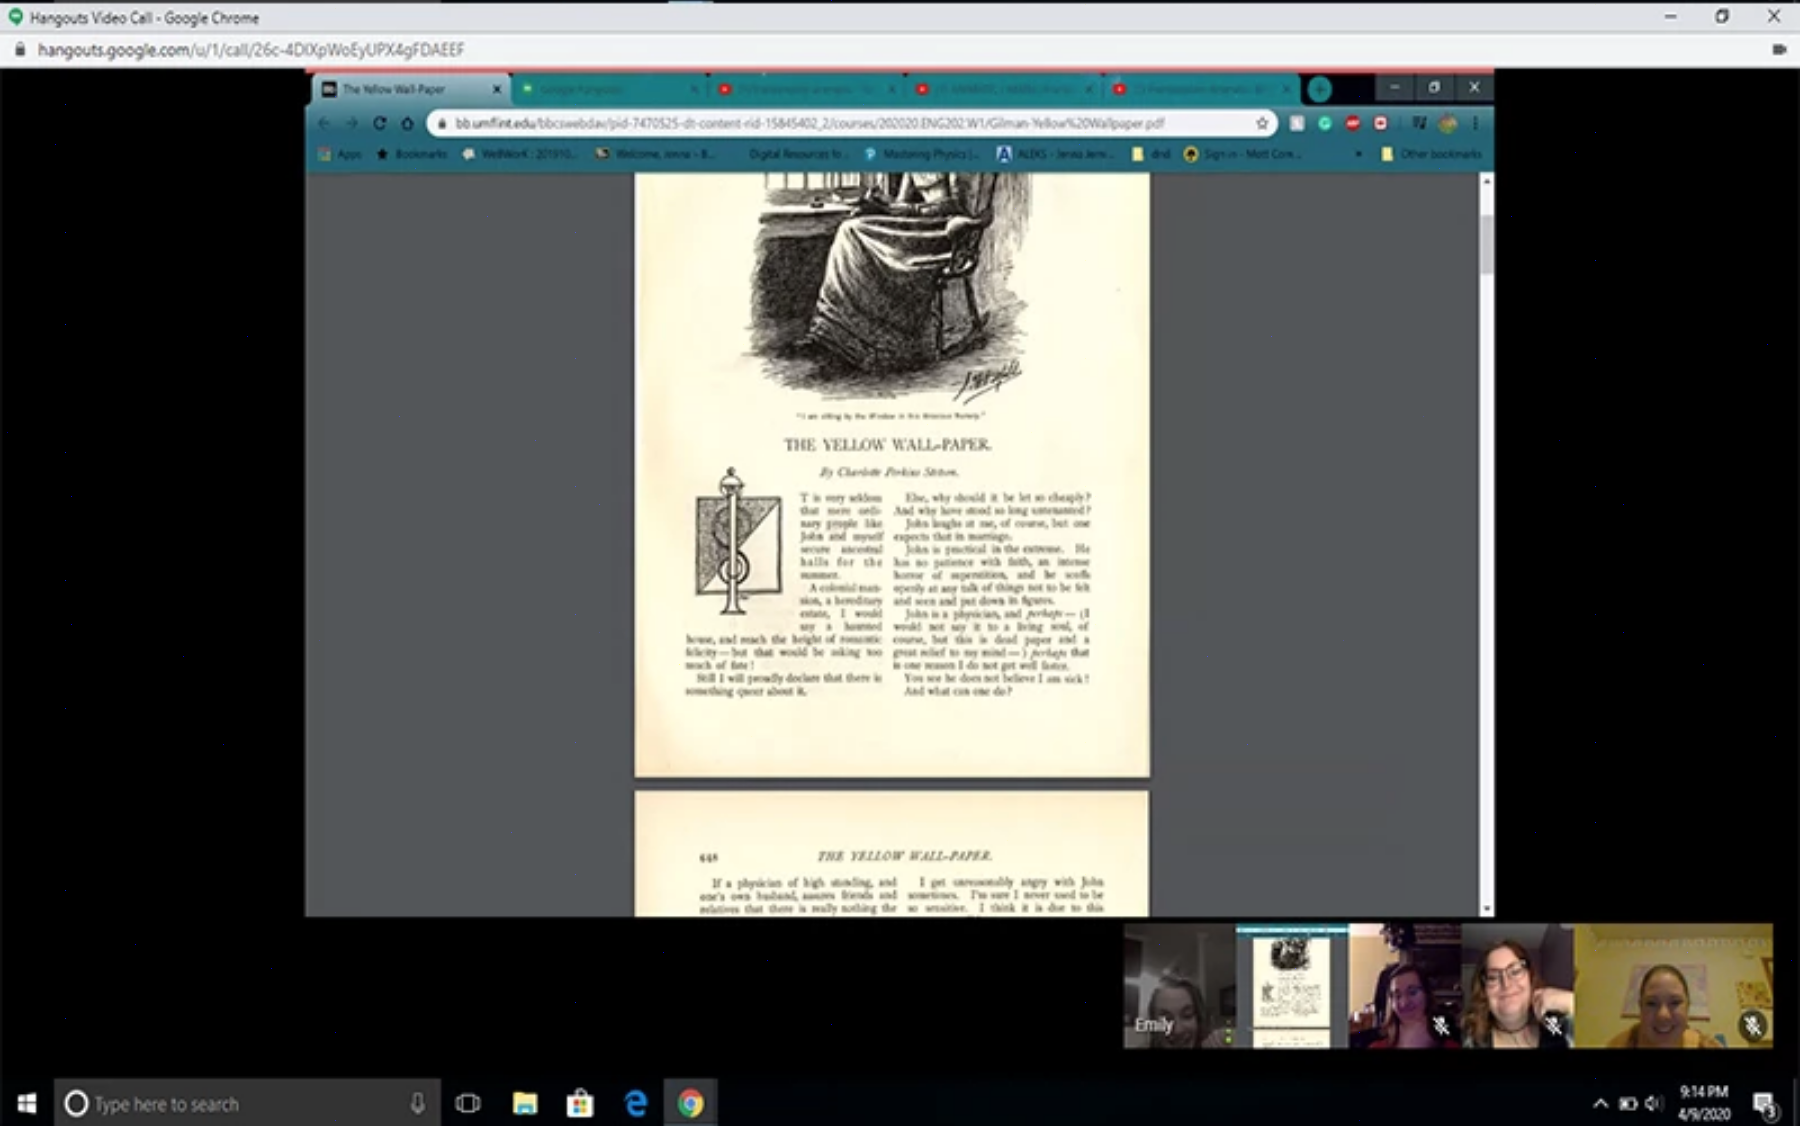
Task: Open the Windows notification center
Action: click(1765, 1104)
